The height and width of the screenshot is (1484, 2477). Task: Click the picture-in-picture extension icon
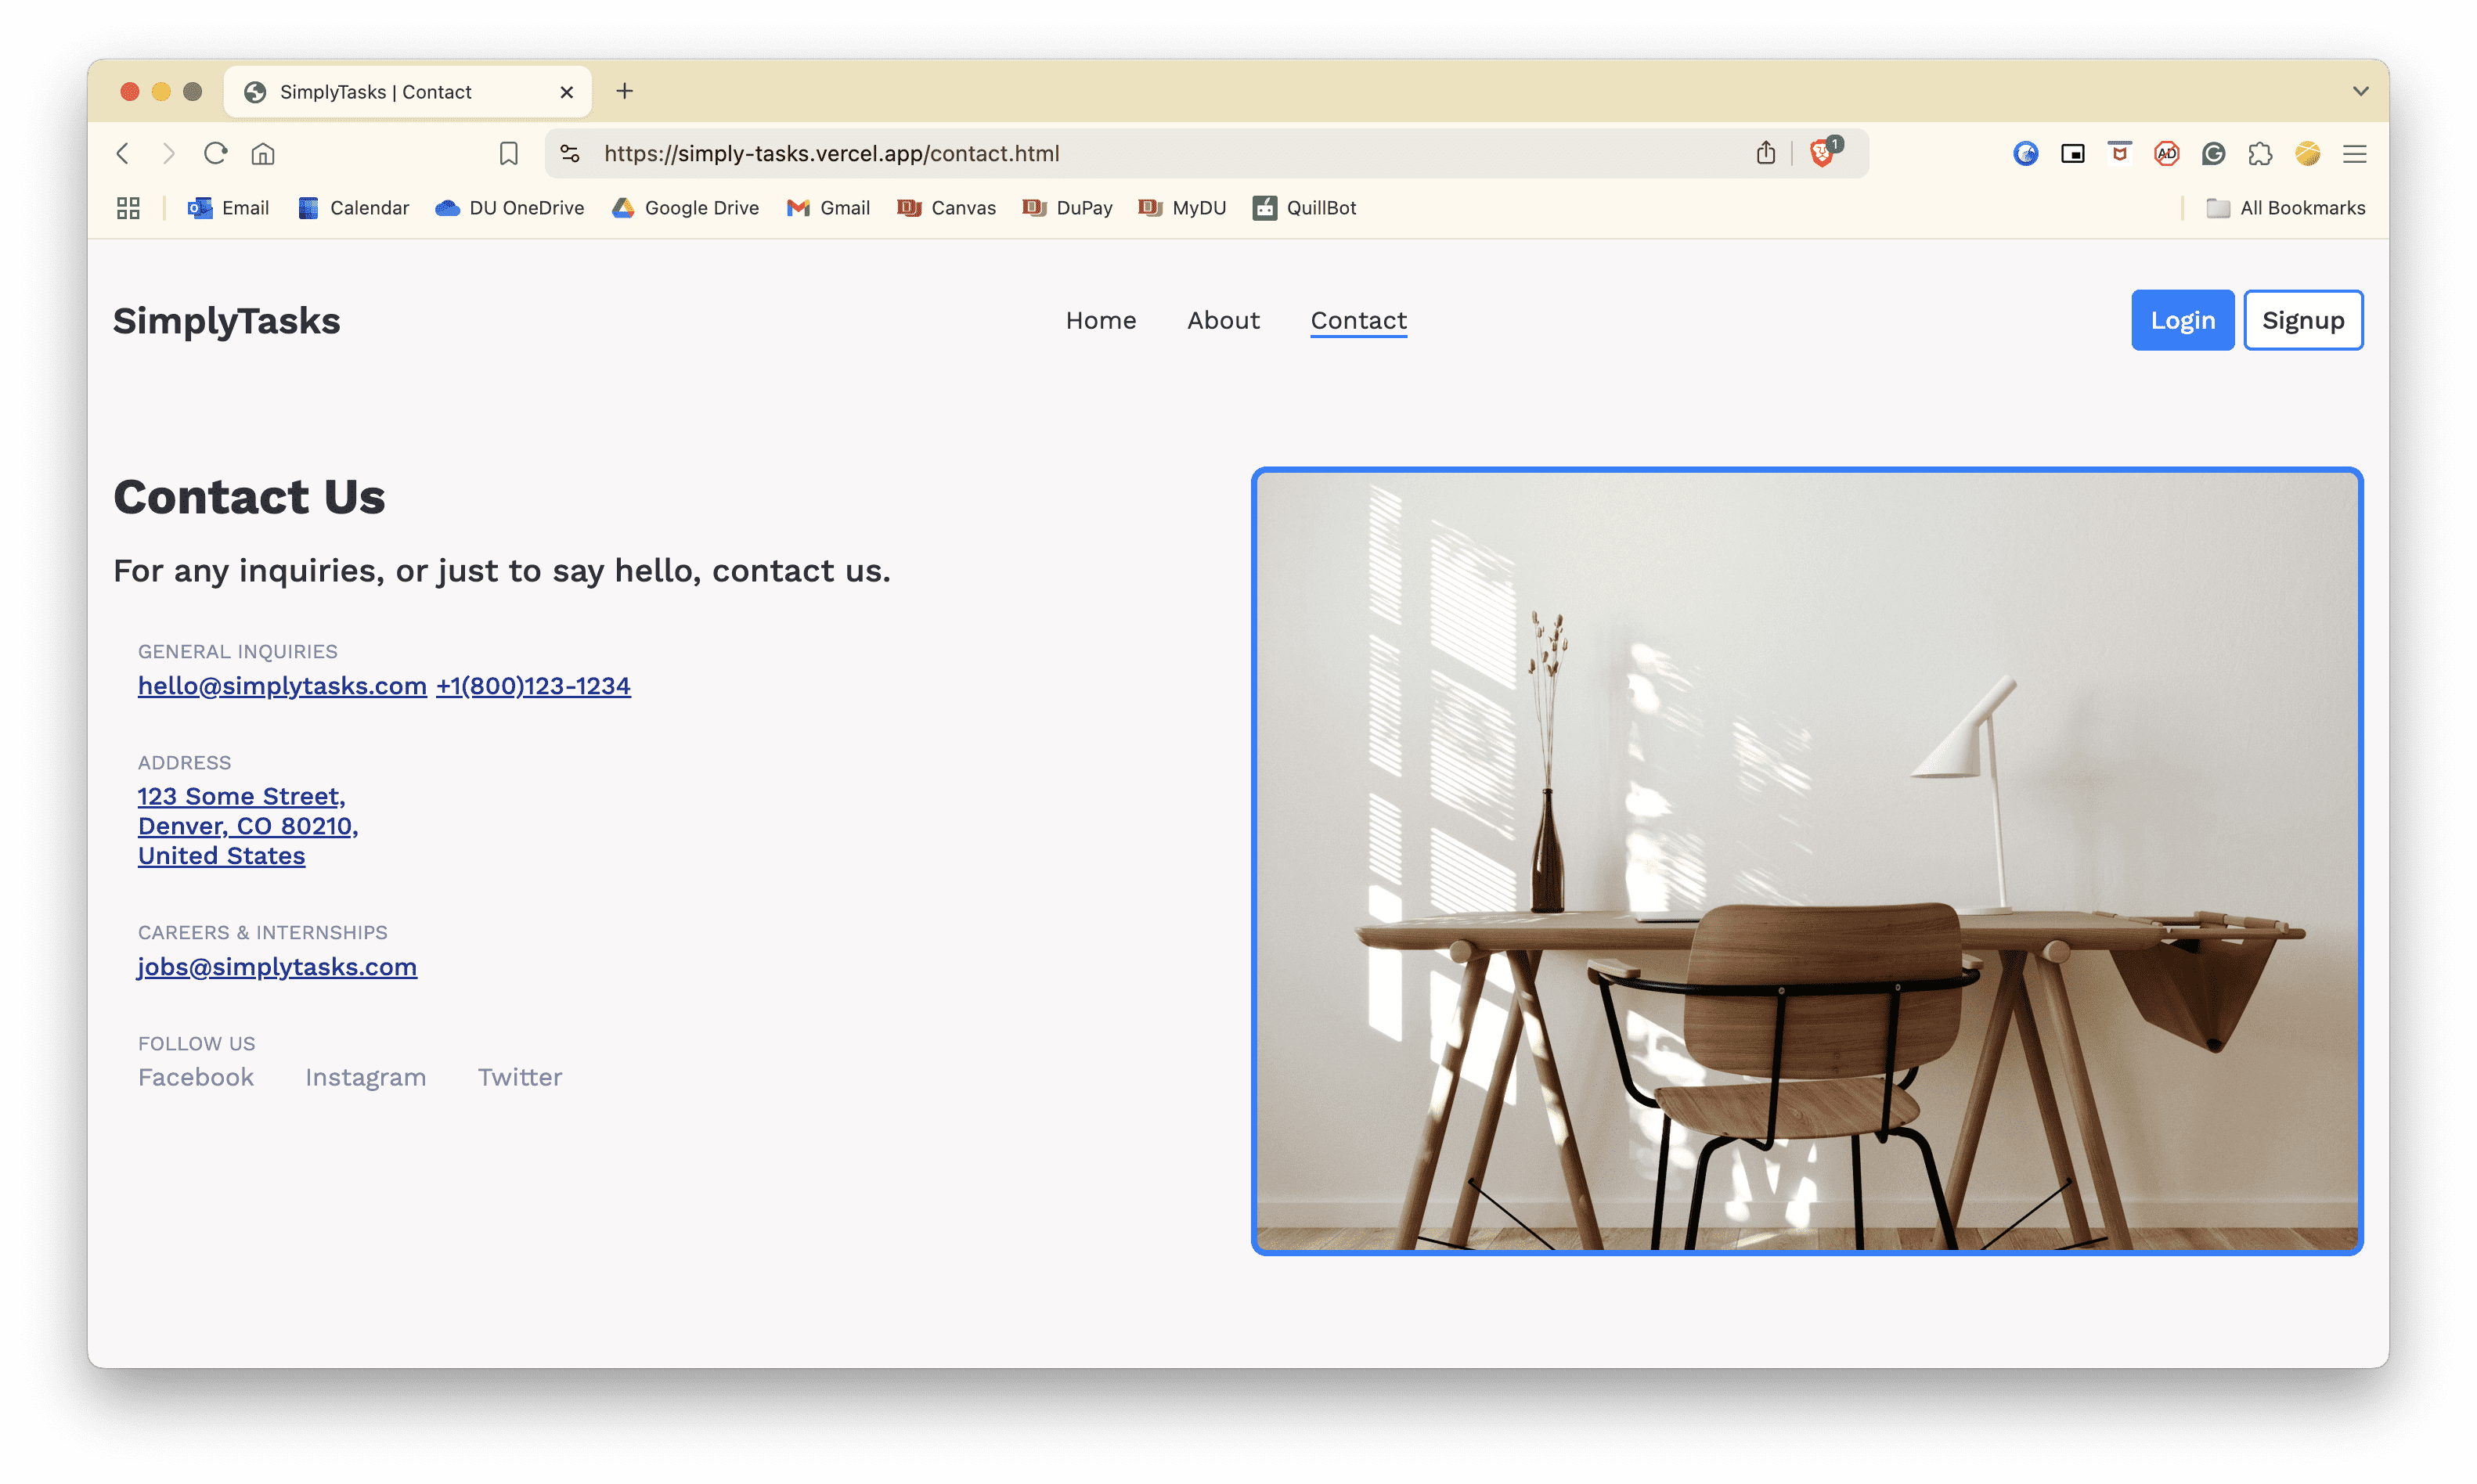(x=2072, y=153)
